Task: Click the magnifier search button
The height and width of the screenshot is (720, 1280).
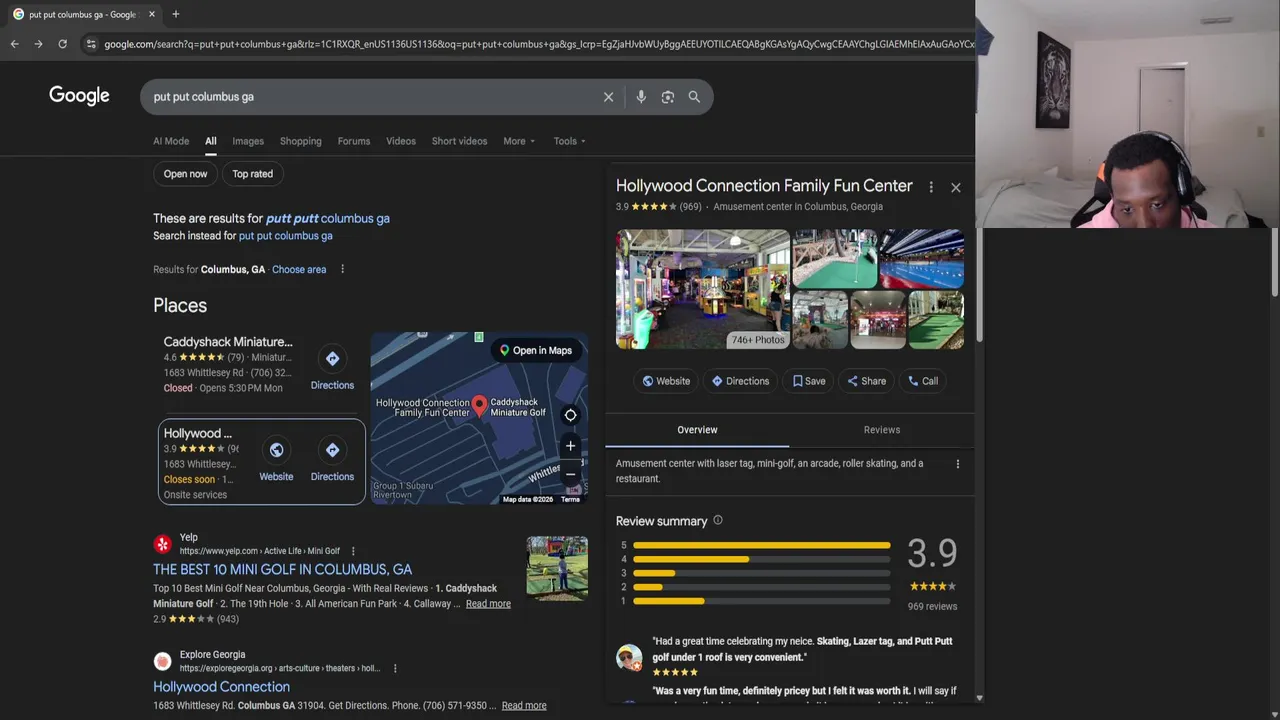Action: [x=694, y=97]
